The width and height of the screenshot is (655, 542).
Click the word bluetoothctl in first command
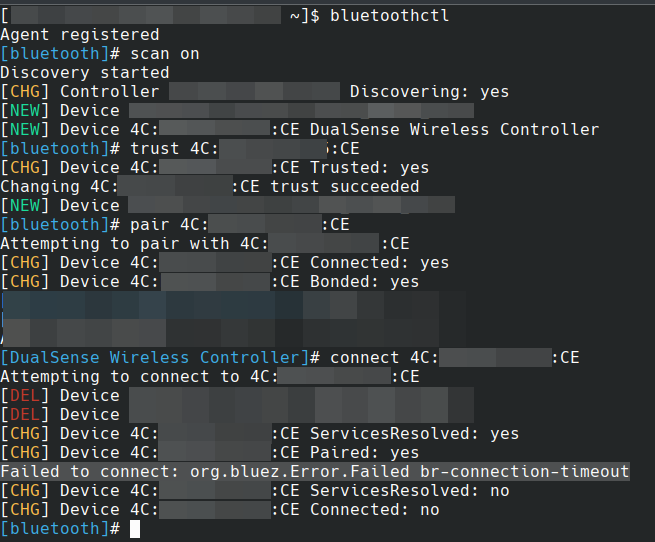[389, 16]
